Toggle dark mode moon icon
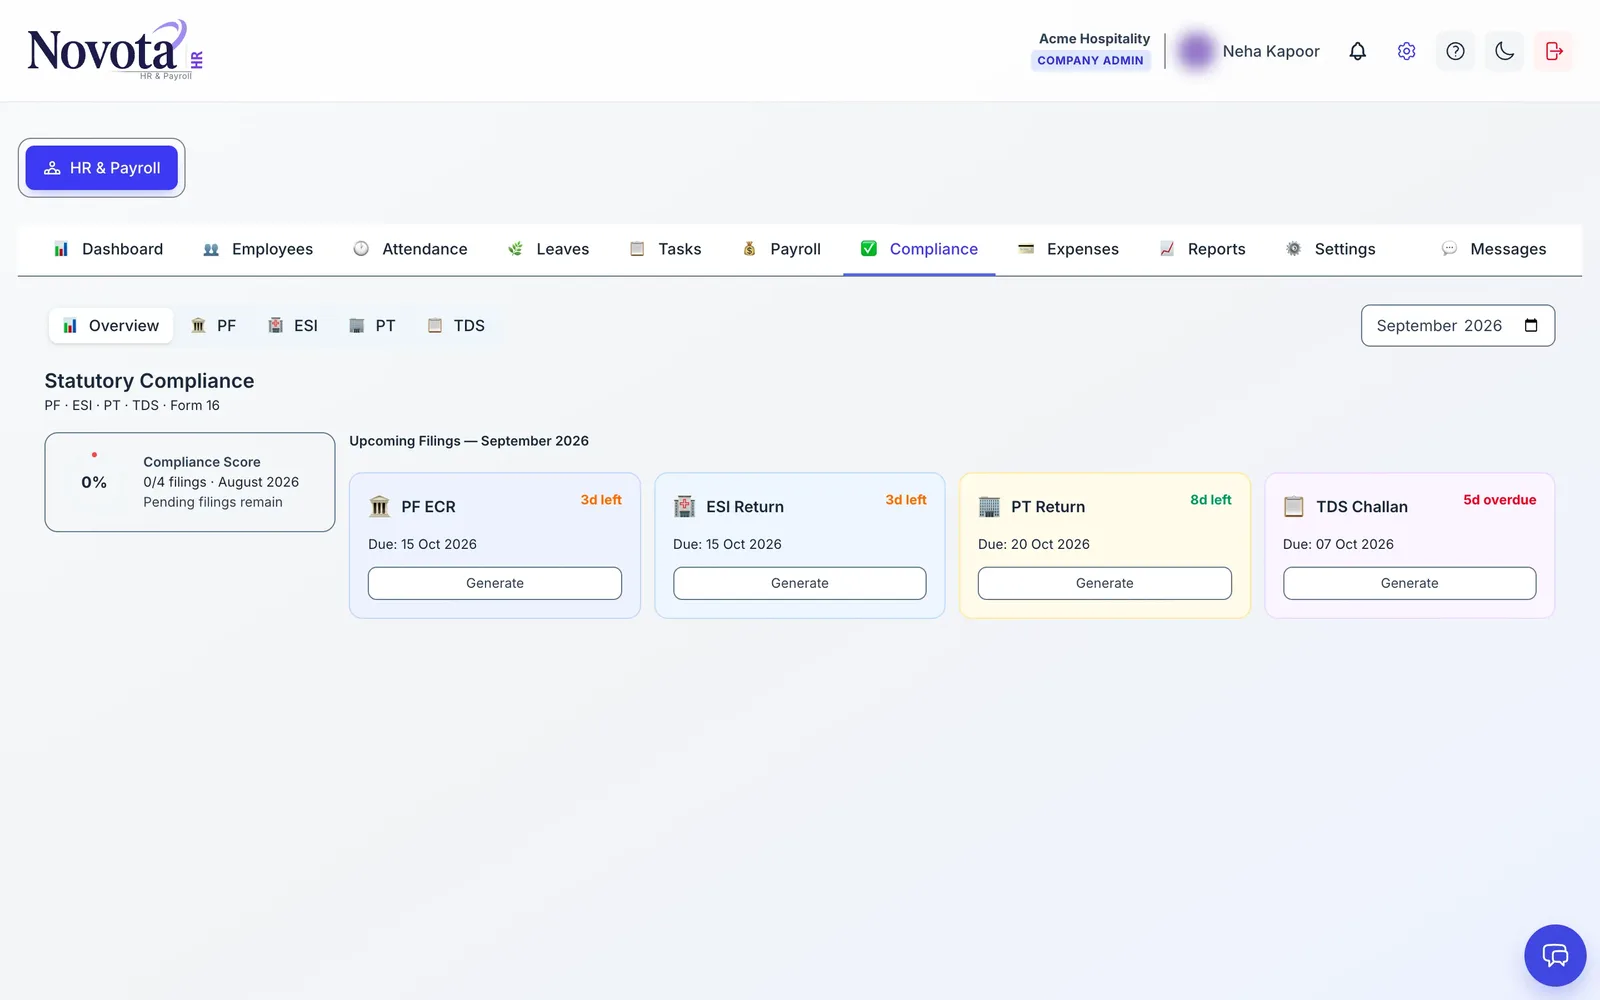 pos(1504,51)
